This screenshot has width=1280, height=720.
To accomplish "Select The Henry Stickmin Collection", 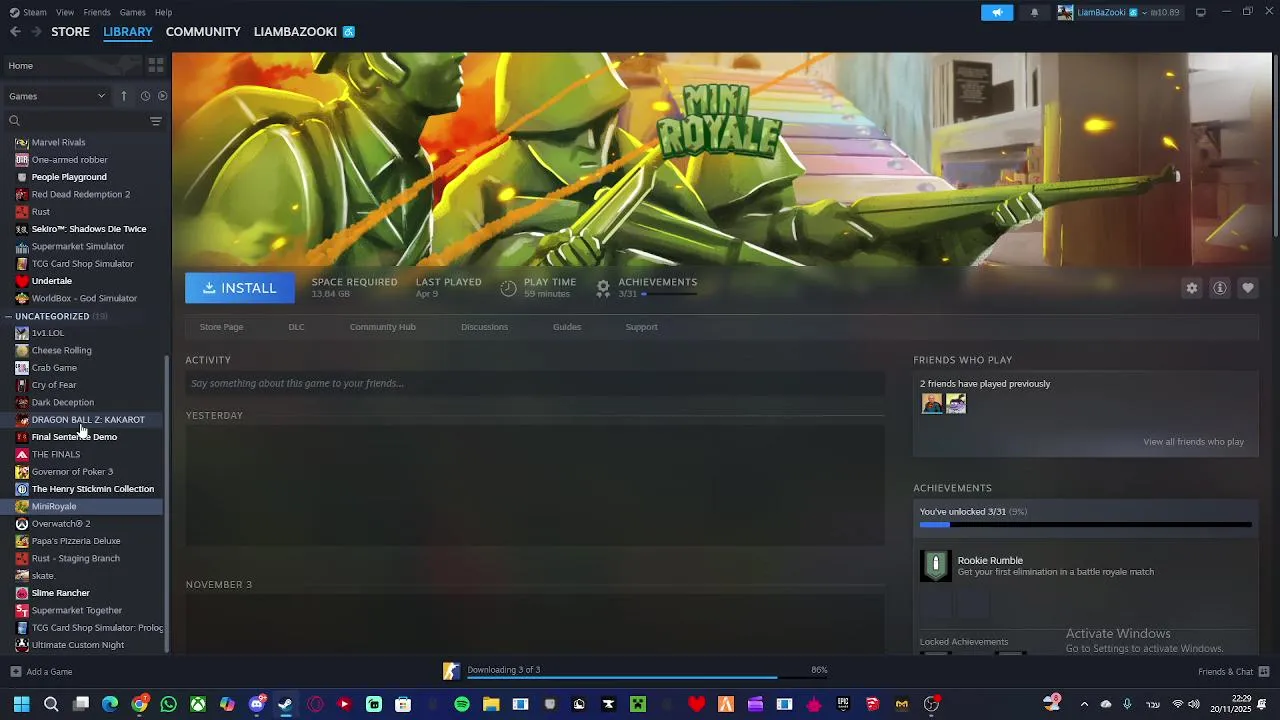I will [92, 489].
